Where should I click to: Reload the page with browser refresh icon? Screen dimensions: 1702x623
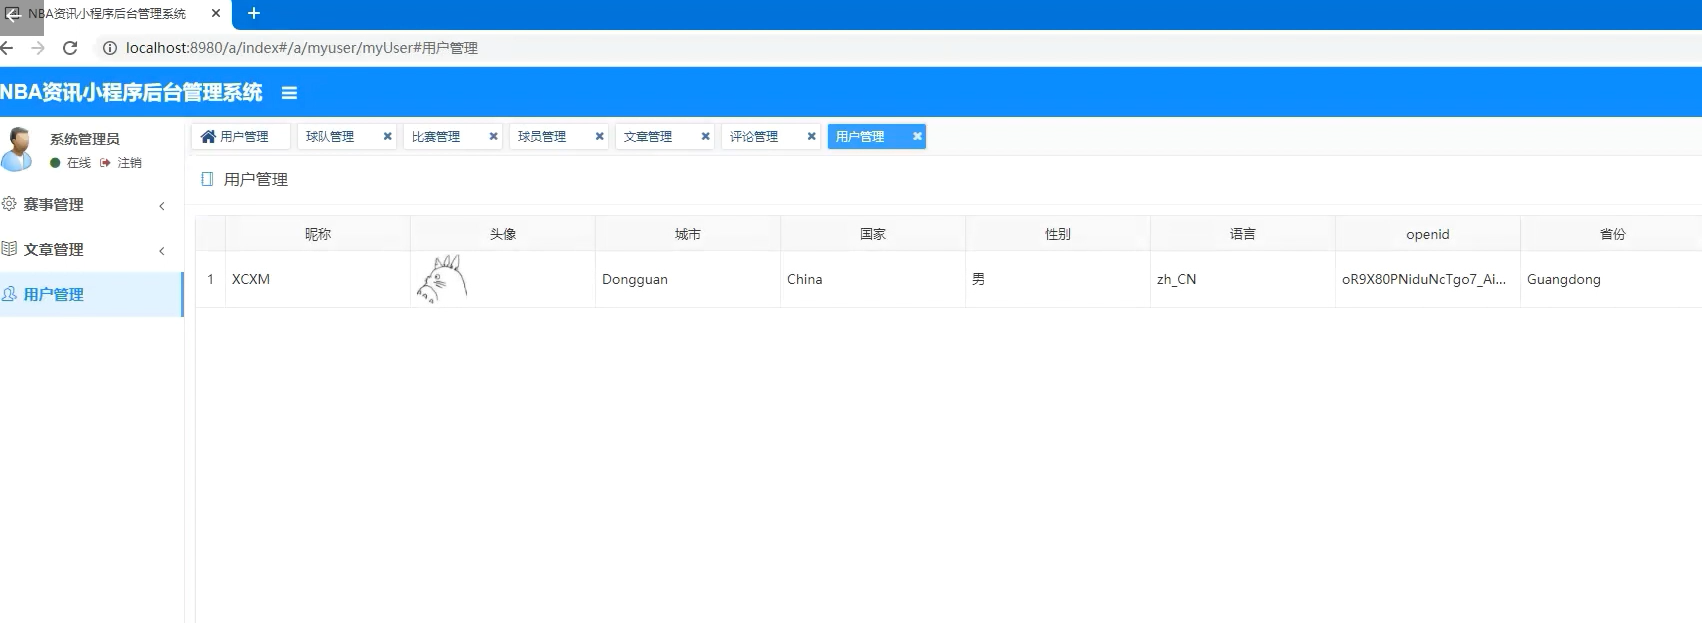point(70,48)
